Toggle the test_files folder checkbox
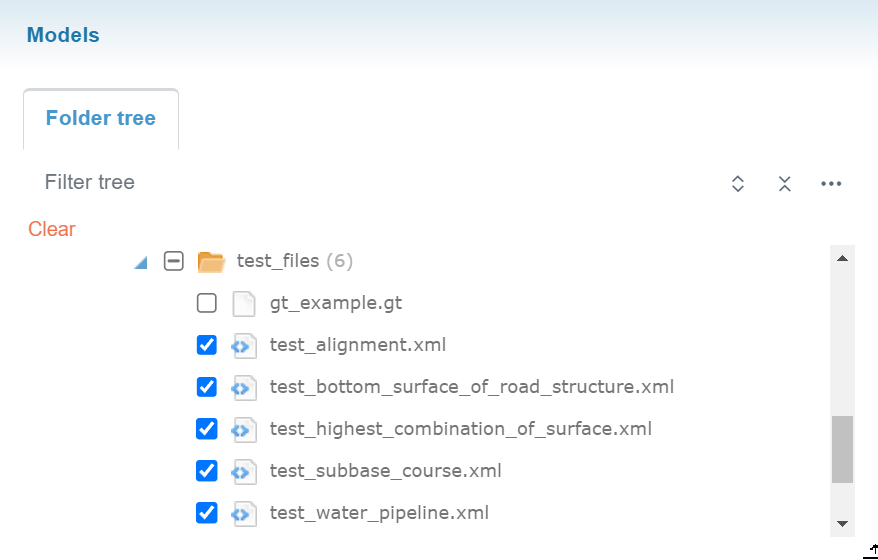This screenshot has height=560, width=878. coord(173,261)
